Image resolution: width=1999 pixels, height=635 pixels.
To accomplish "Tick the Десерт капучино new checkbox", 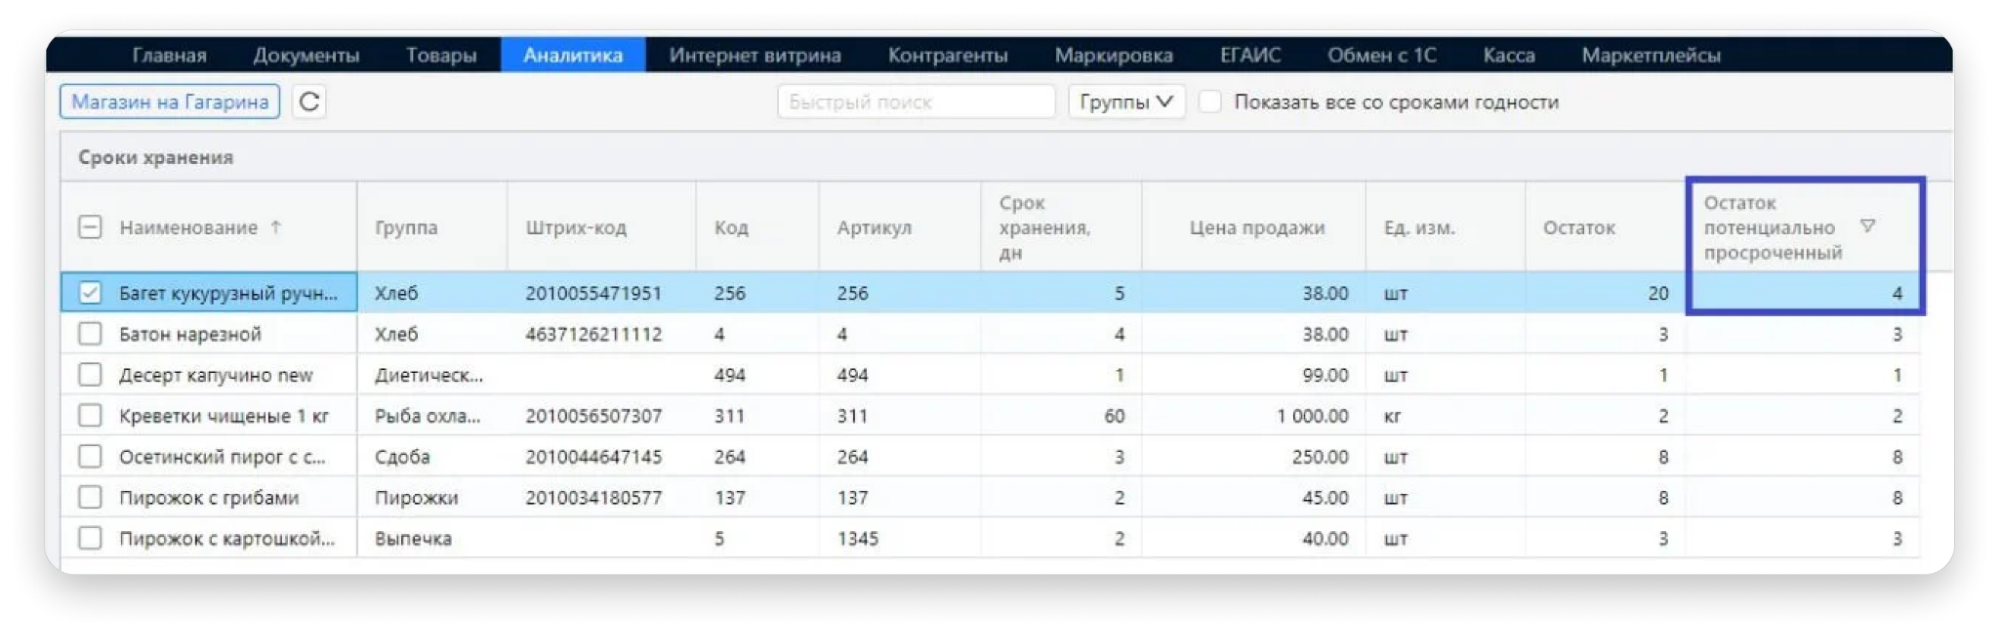I will point(90,375).
